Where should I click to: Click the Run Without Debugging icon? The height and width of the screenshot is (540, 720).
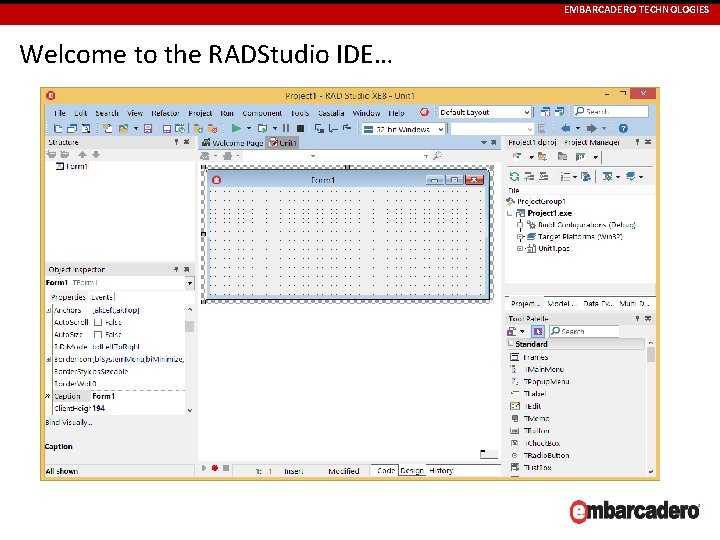click(263, 129)
